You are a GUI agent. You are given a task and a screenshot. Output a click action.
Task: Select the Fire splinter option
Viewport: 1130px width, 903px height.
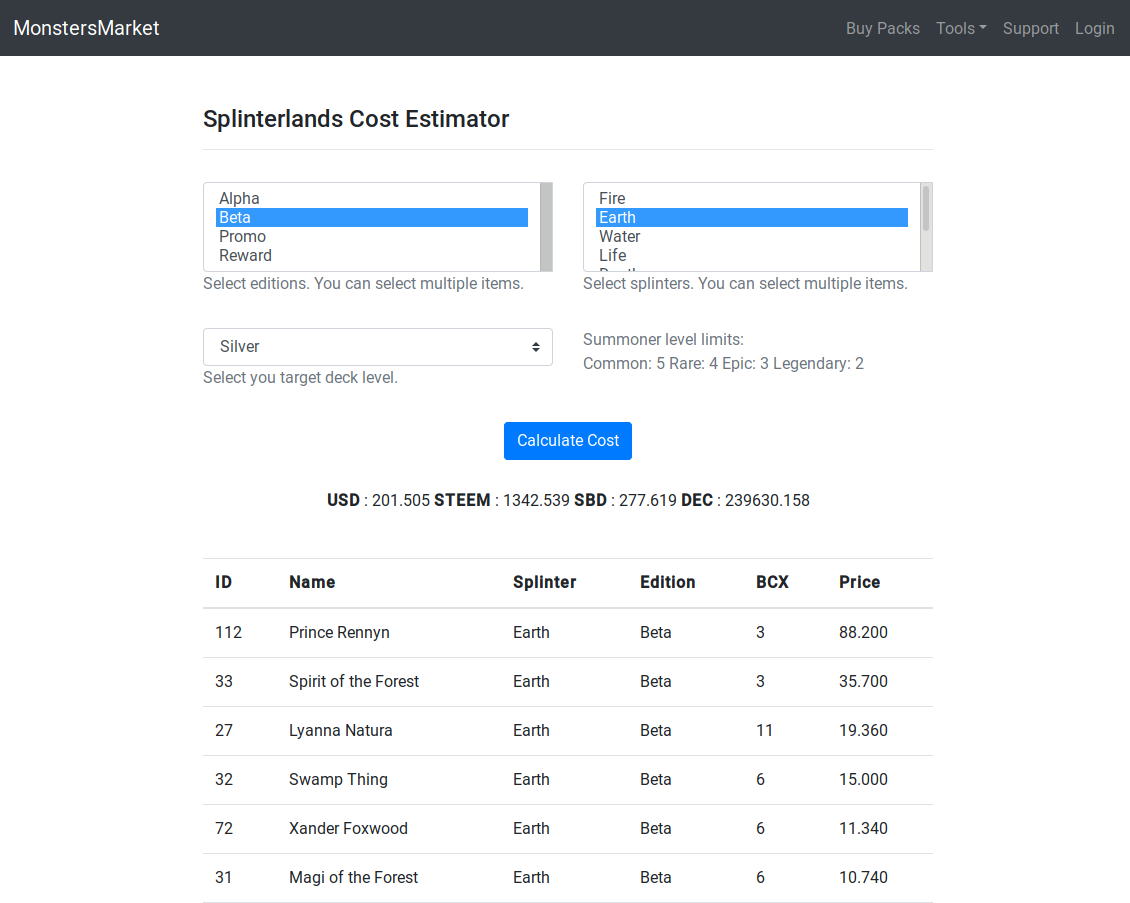(751, 198)
